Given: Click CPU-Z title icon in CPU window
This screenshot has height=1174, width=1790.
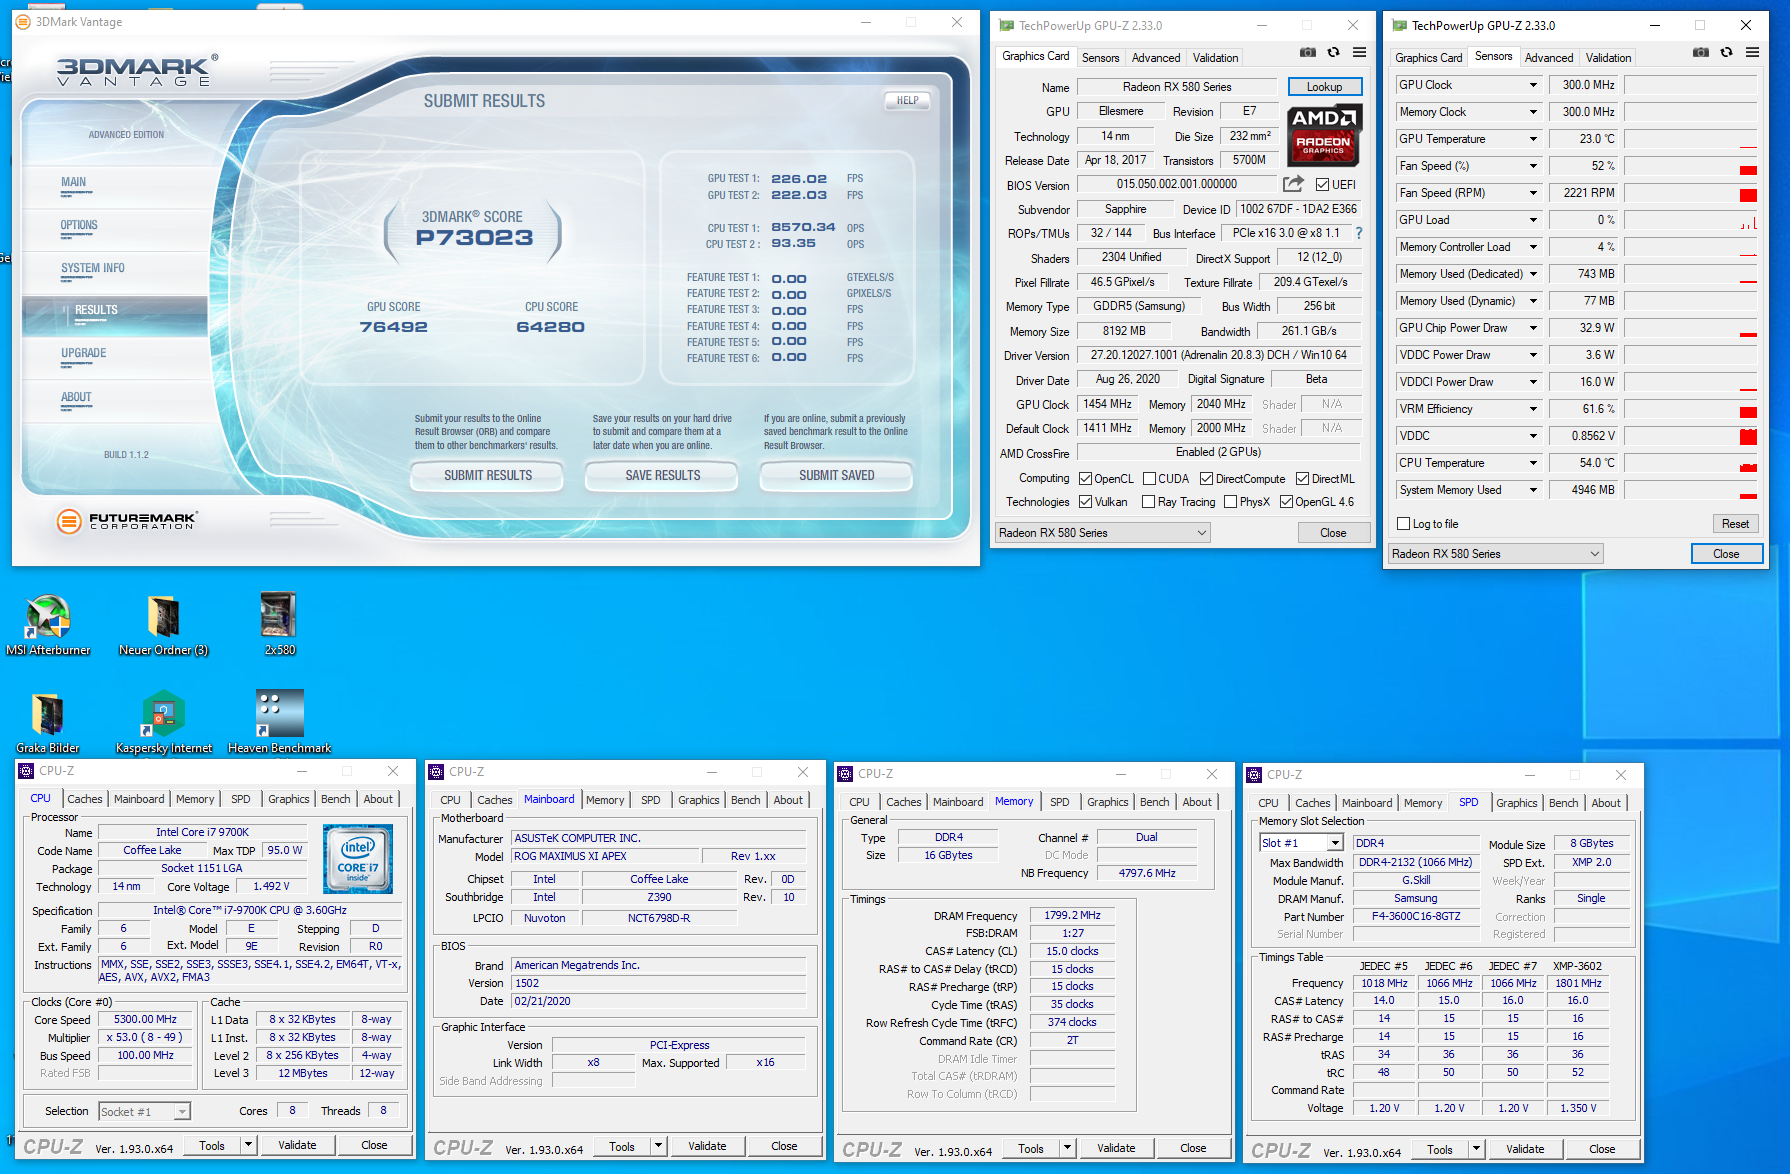Looking at the screenshot, I should click(x=27, y=771).
